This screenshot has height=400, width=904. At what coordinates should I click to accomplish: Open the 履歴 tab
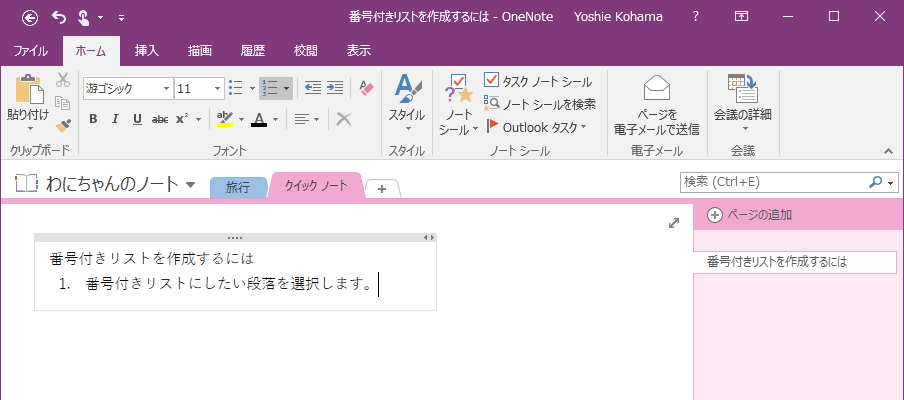tap(253, 51)
